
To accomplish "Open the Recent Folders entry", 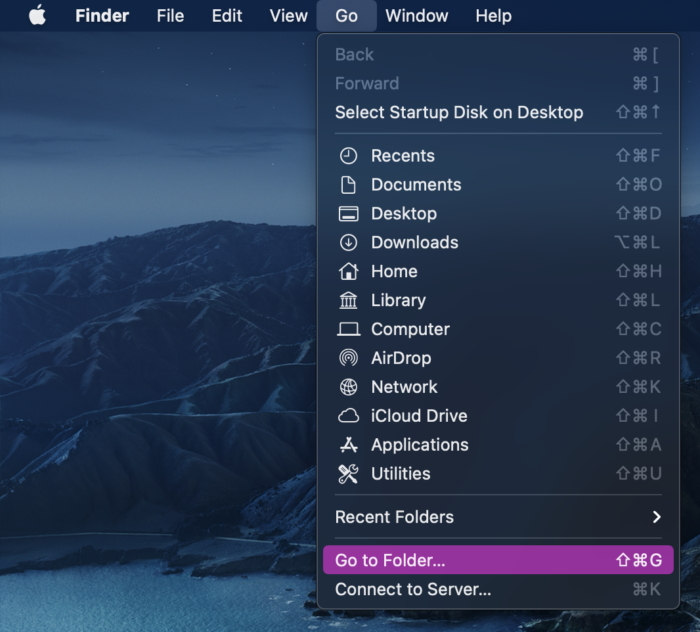I will [x=498, y=517].
